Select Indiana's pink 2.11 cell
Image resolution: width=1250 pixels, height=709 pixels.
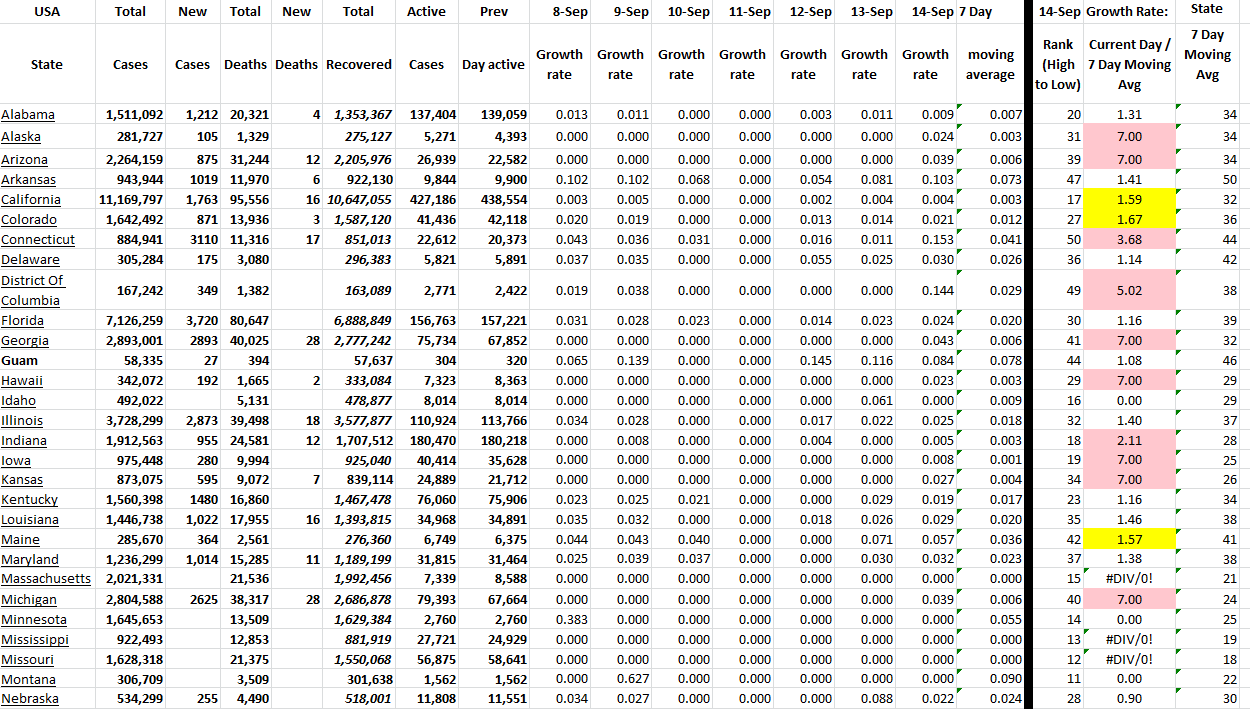point(1128,441)
